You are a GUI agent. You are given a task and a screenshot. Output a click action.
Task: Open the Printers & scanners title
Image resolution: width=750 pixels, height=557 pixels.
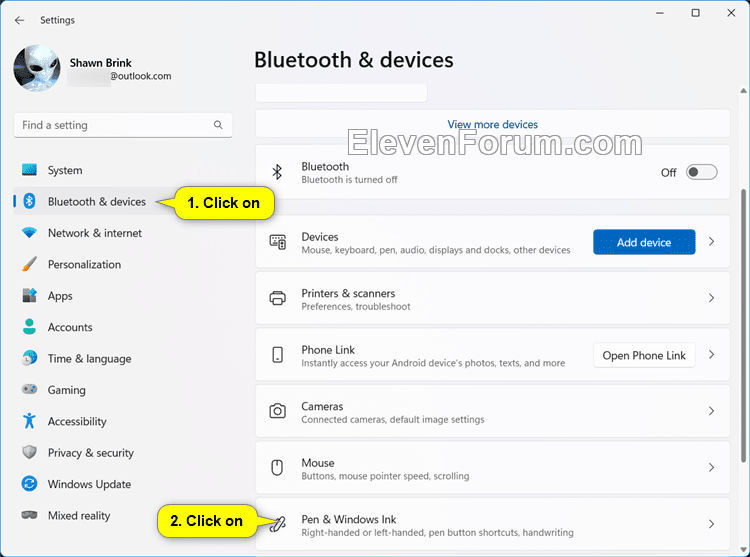pos(348,293)
